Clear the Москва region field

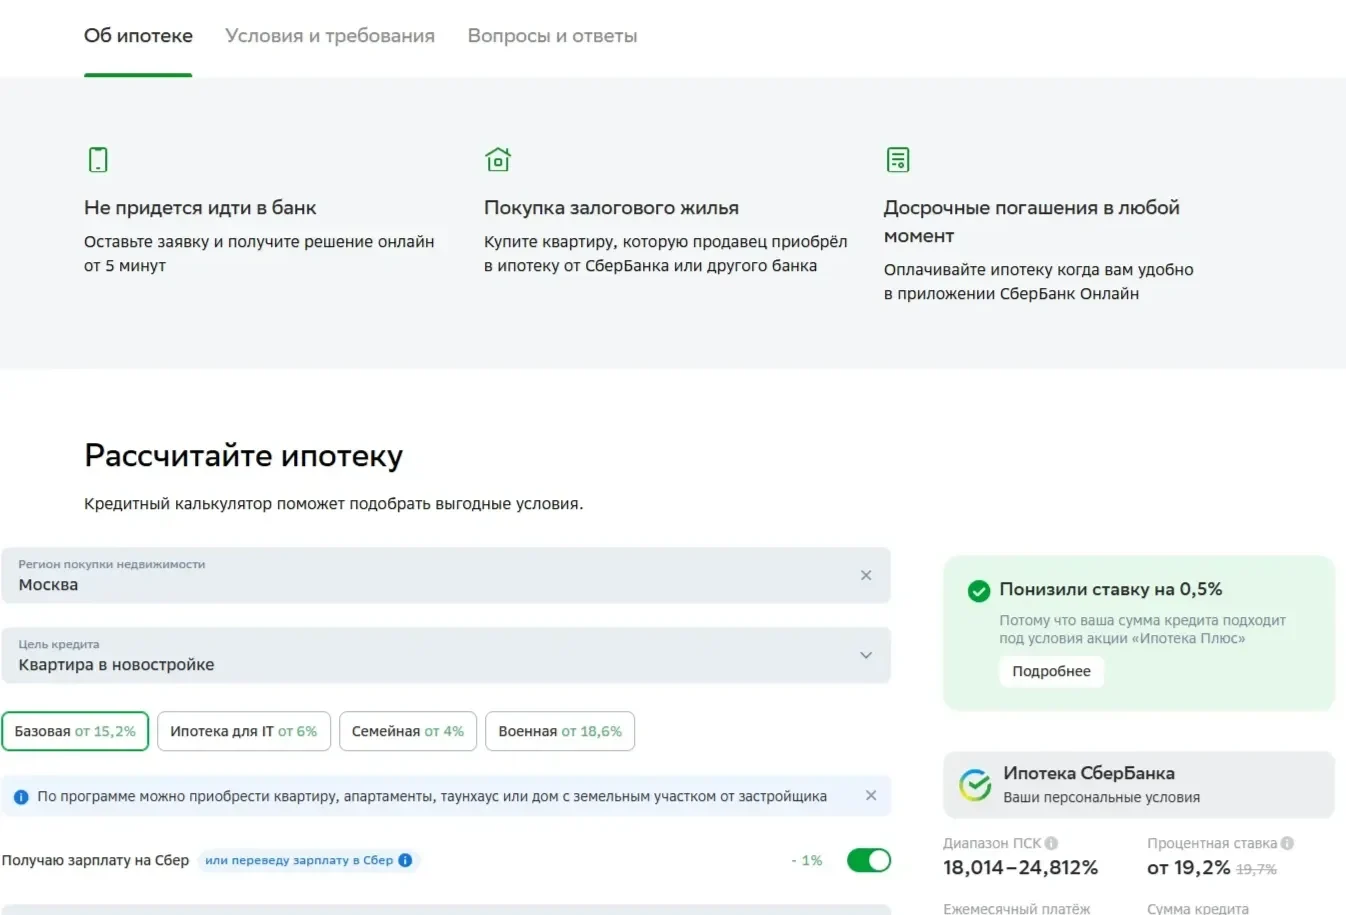866,575
